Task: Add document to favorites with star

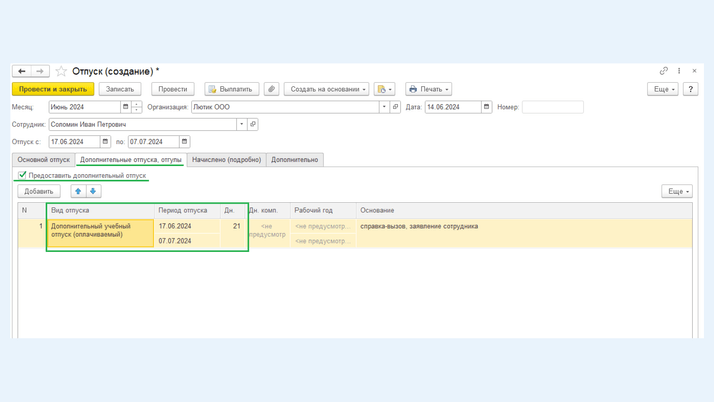Action: tap(61, 71)
